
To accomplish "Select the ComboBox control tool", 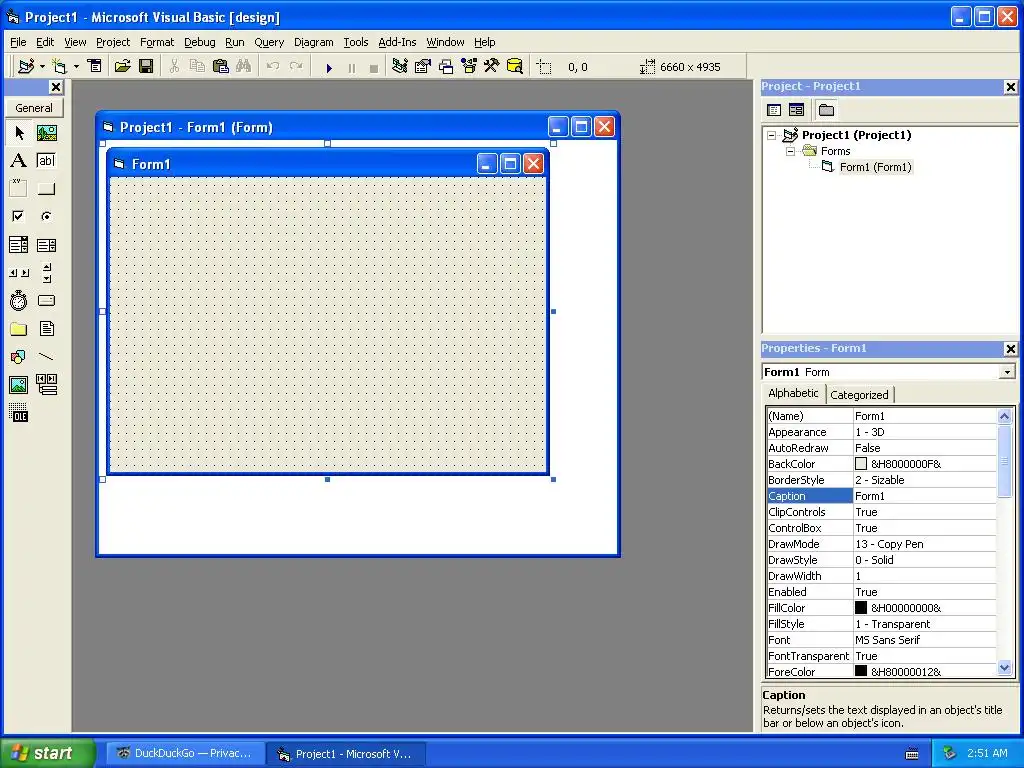I will (x=19, y=245).
